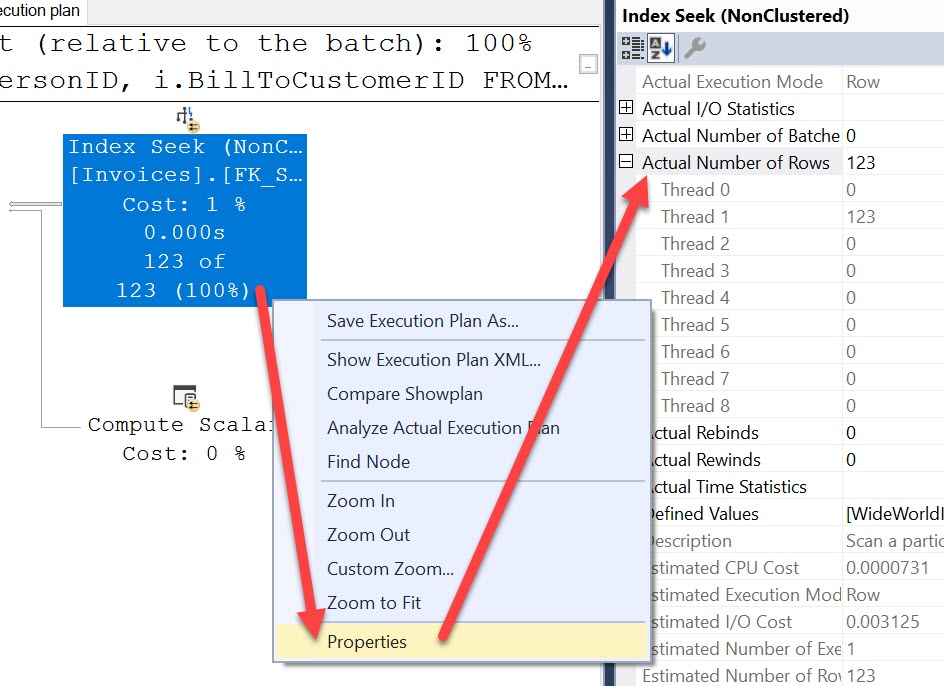Screen dimensions: 944x686
Task: Select the Thread 6 row
Action: pyautogui.click(x=797, y=351)
